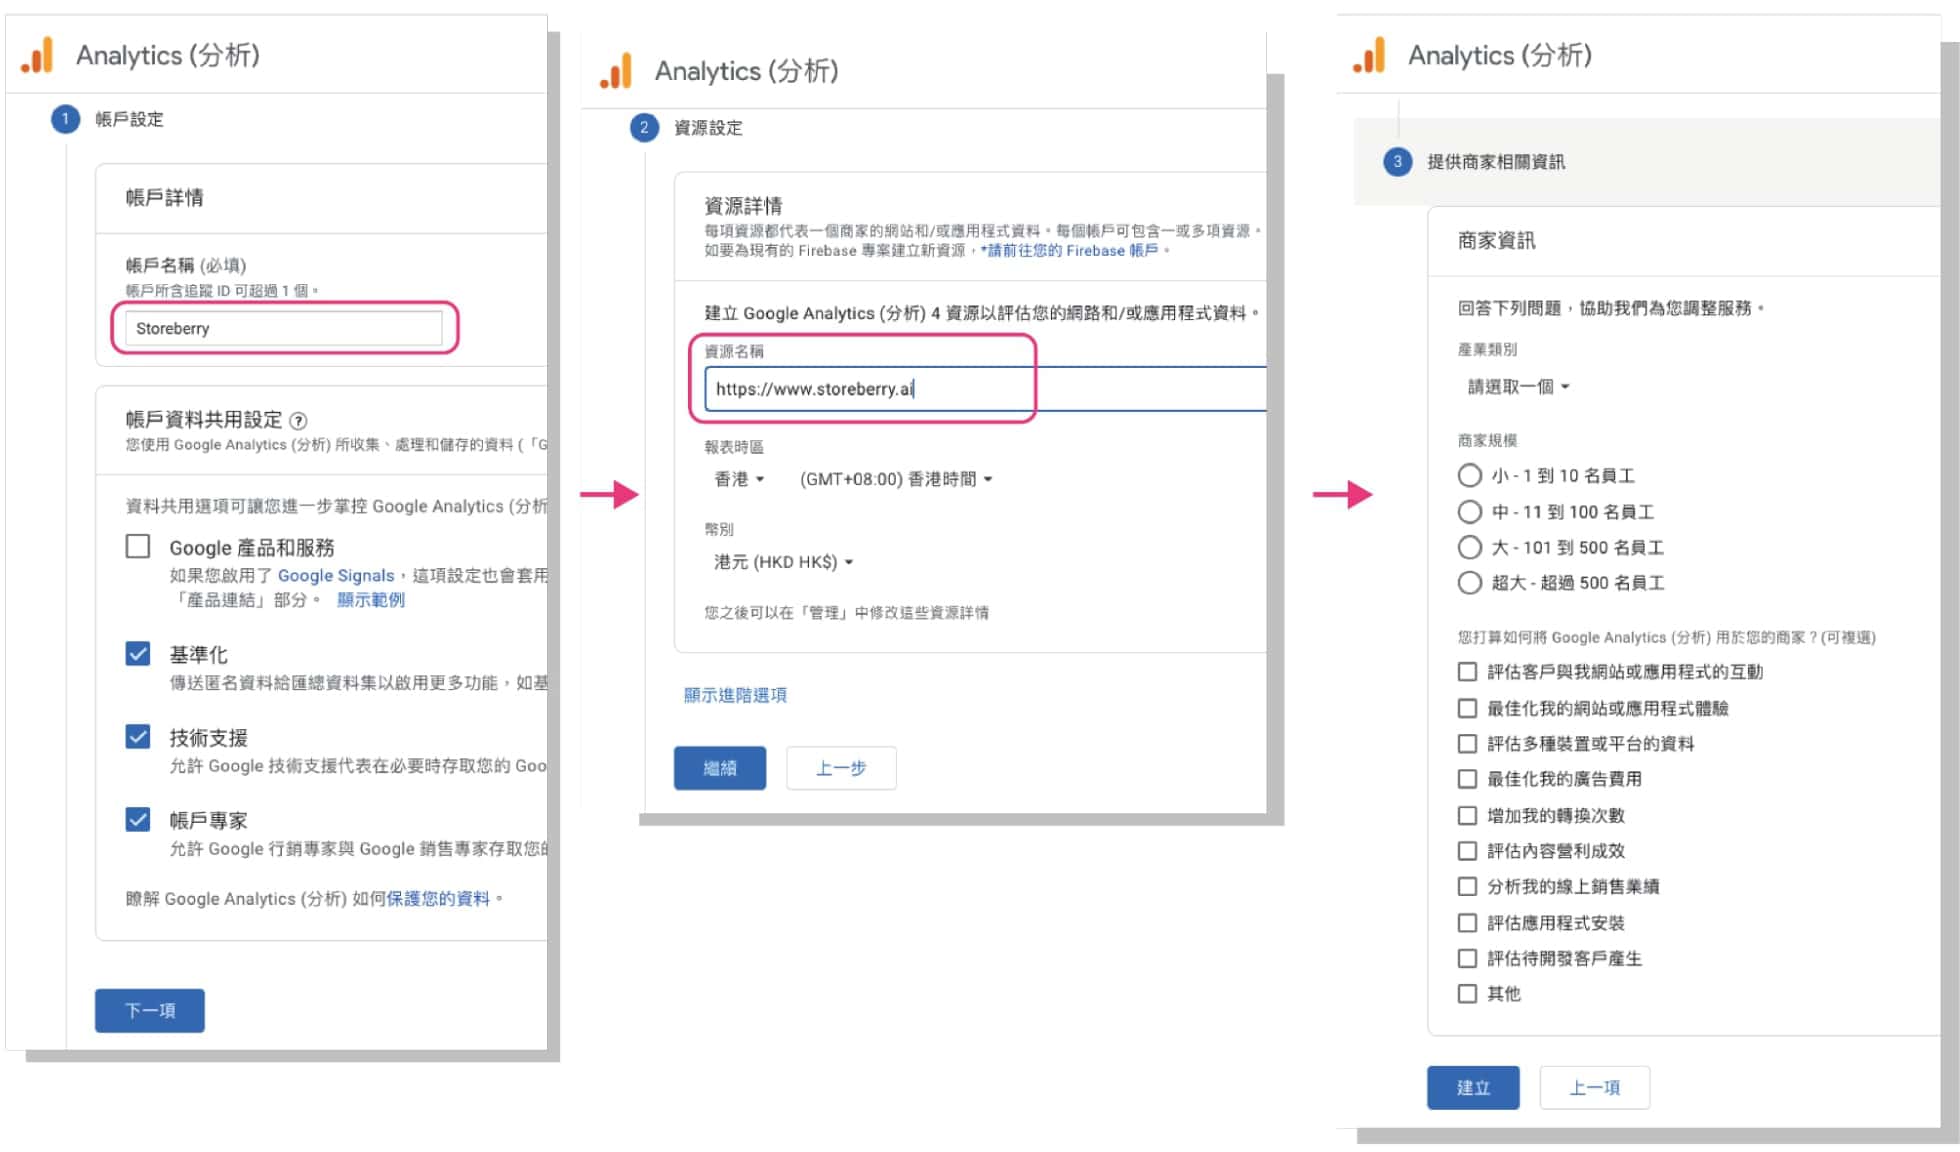The image size is (1960, 1152).
Task: Click the 繼續 button in property setup
Action: [x=720, y=768]
